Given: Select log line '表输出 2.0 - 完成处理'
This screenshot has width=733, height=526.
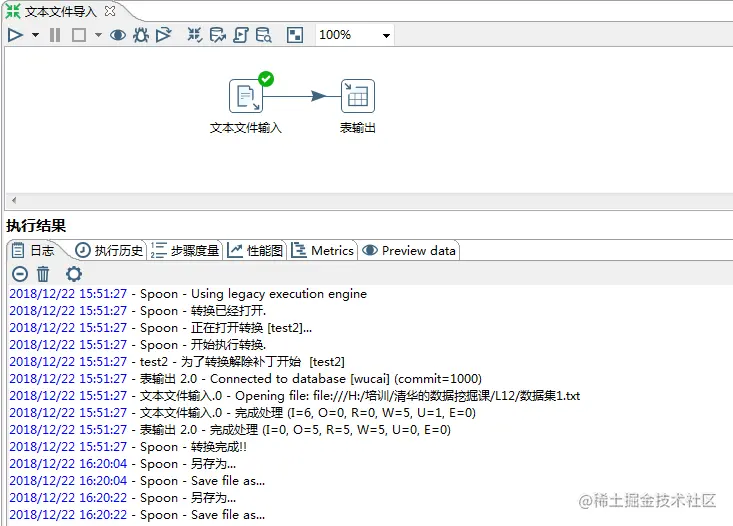Looking at the screenshot, I should pos(230,430).
